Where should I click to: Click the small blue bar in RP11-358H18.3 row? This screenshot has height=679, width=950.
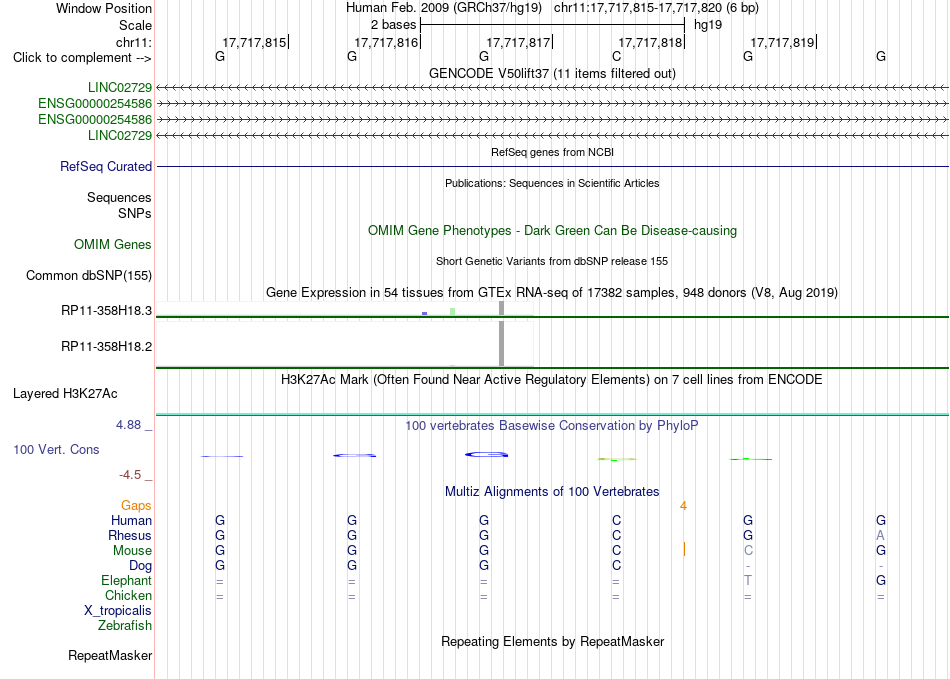(x=424, y=313)
